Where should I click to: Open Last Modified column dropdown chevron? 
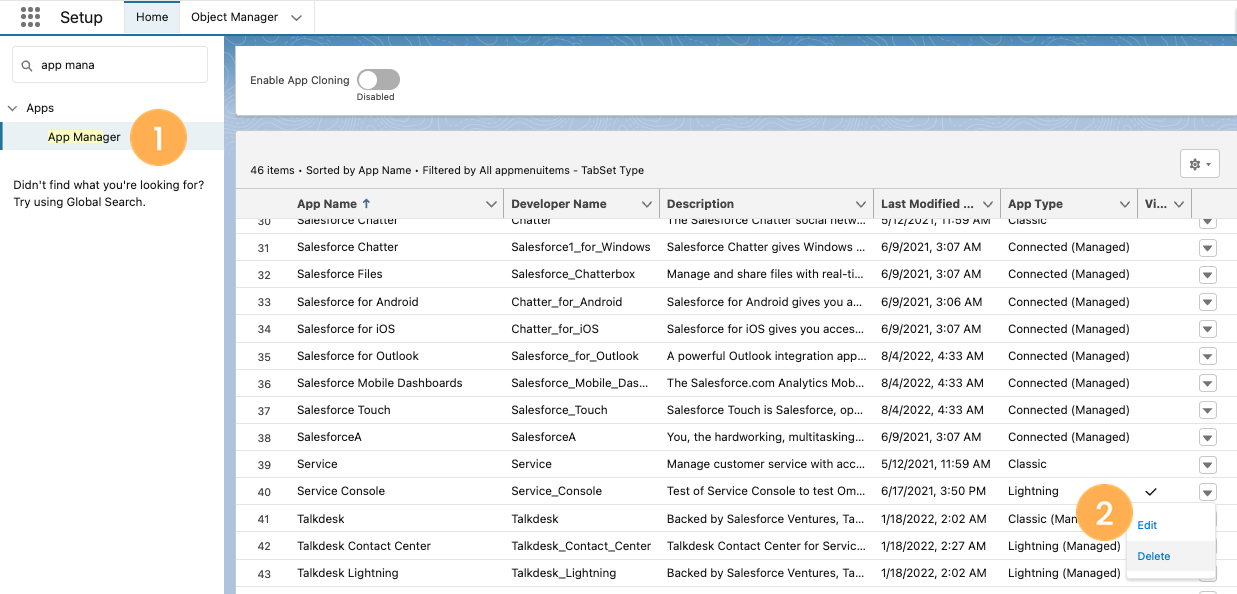989,204
